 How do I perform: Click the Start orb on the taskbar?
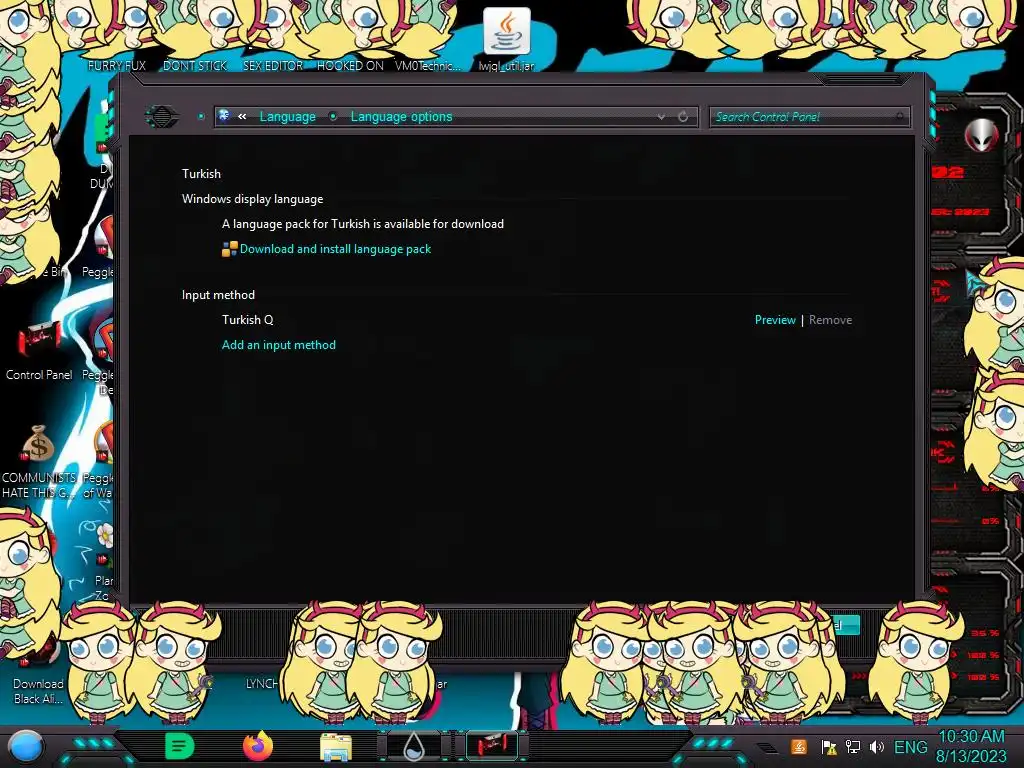point(26,746)
